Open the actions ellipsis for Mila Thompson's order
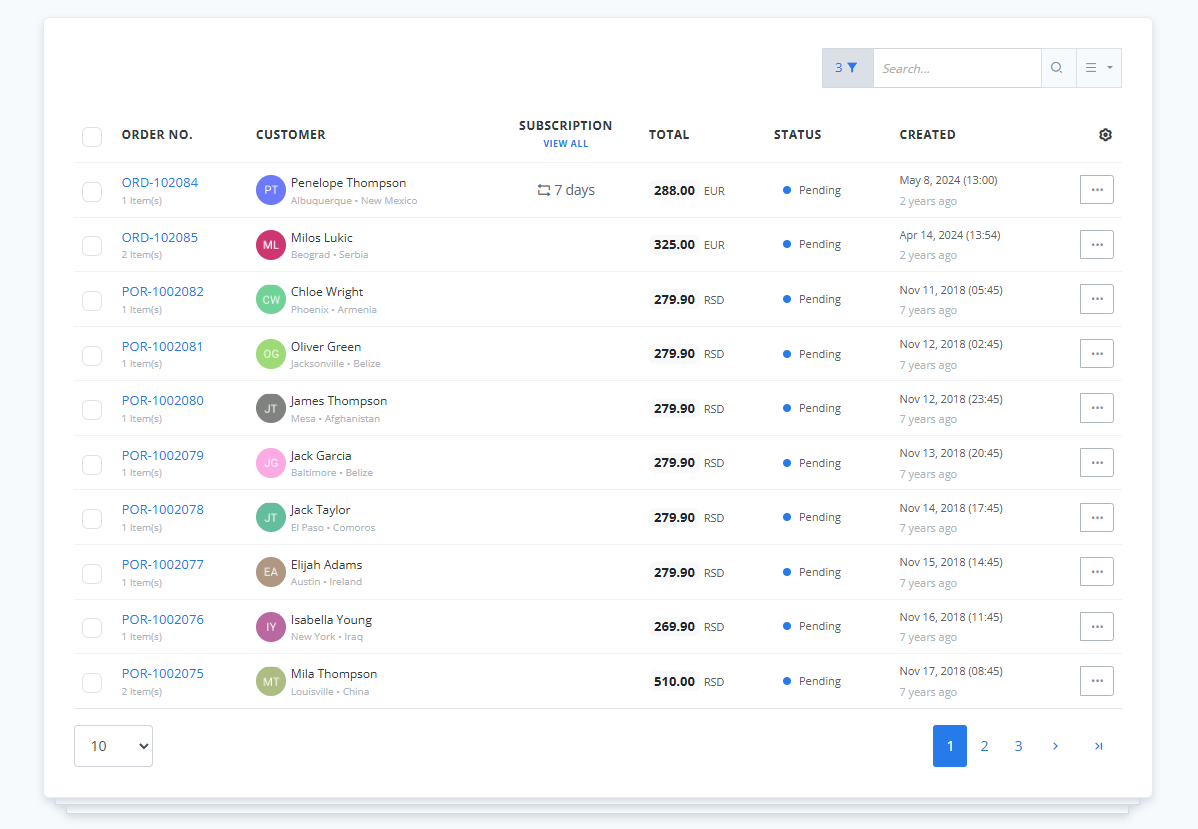Screen dimensions: 1198x829 click(1096, 681)
